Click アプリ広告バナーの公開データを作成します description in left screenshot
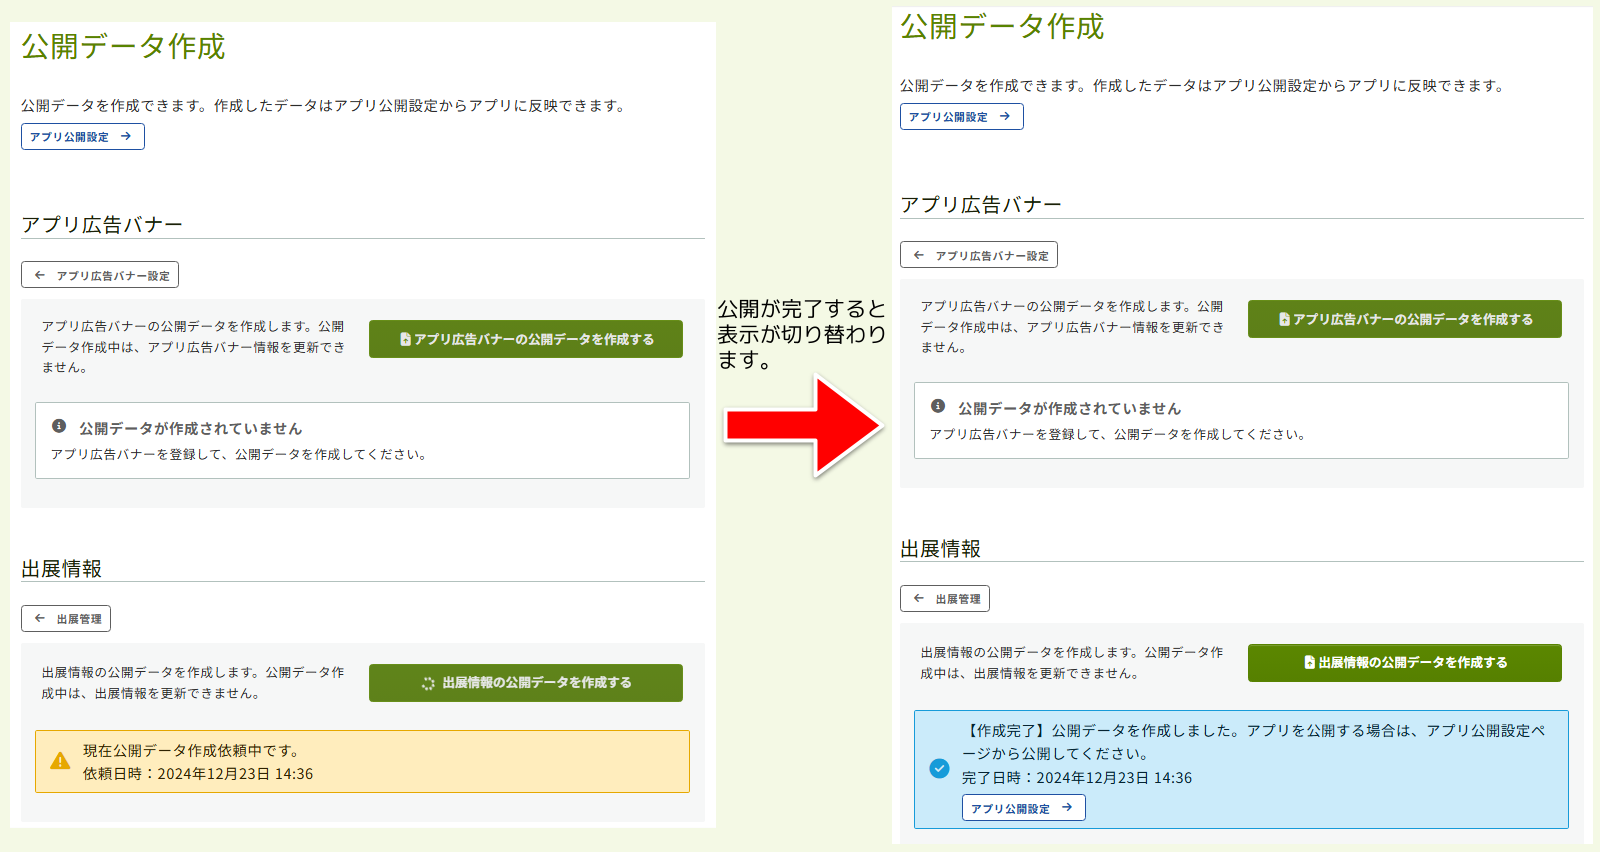The width and height of the screenshot is (1600, 852). click(193, 347)
